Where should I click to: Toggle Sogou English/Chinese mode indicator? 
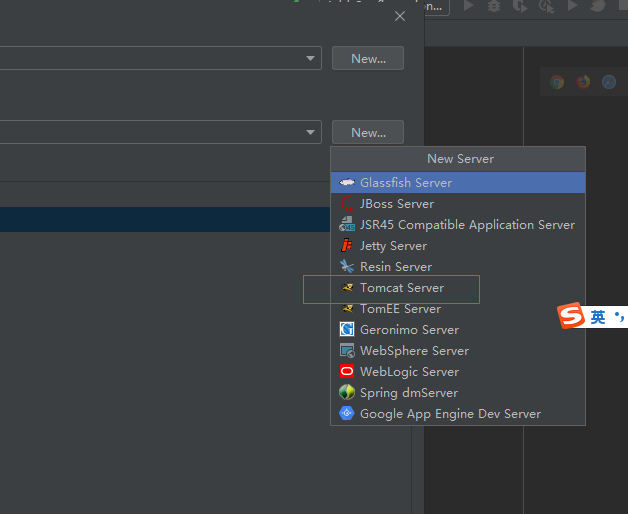(x=598, y=317)
